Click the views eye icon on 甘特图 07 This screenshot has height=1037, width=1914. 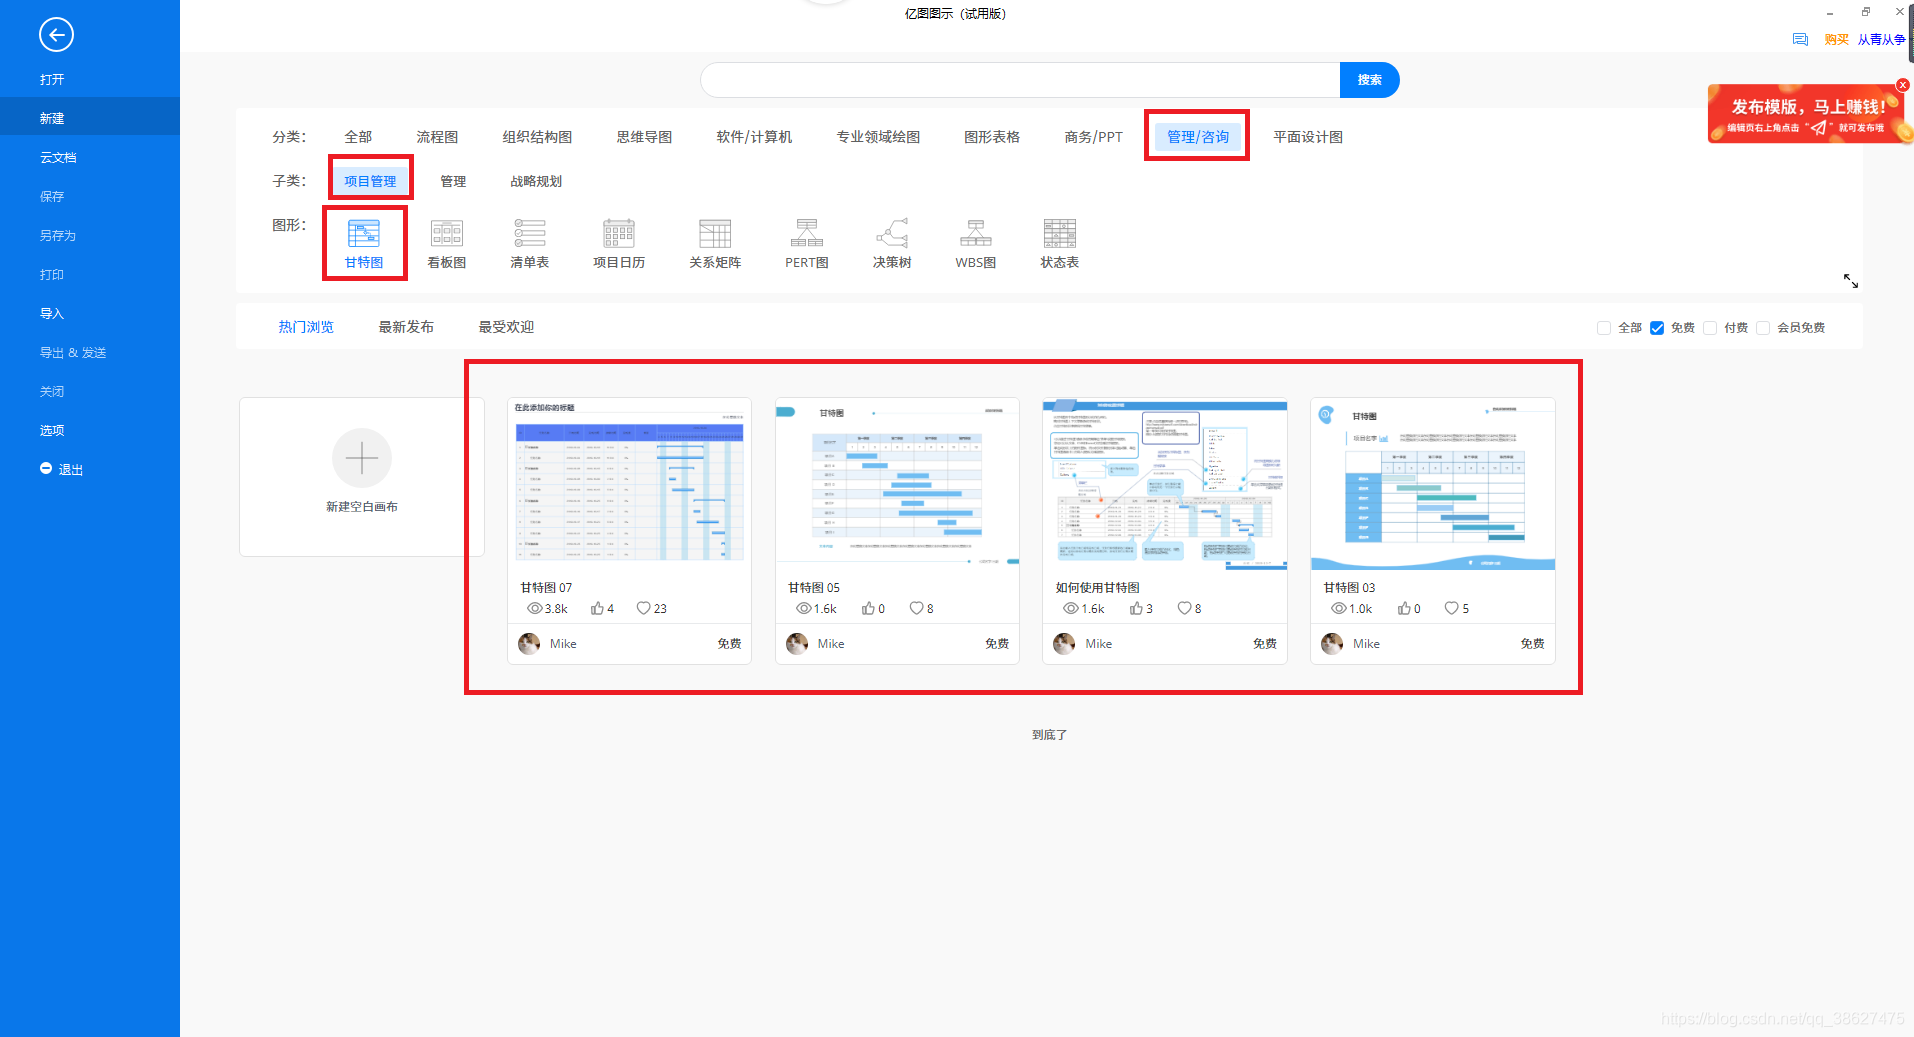[x=535, y=608]
